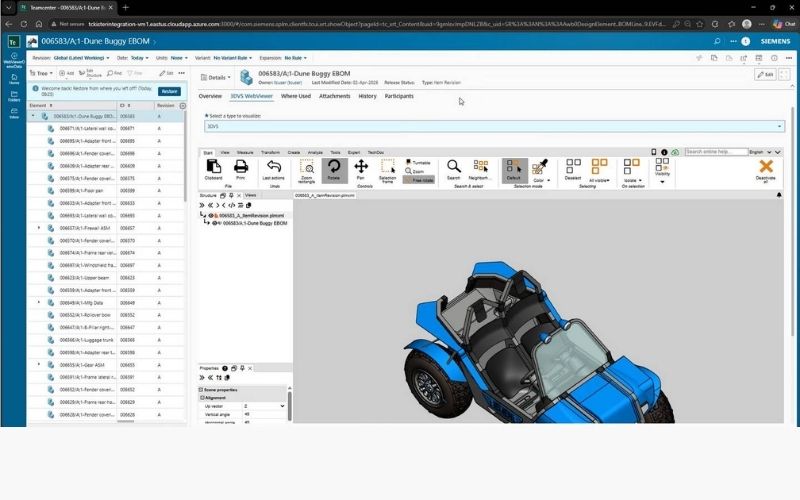
Task: Open the Measure ribbon tab
Action: click(244, 153)
